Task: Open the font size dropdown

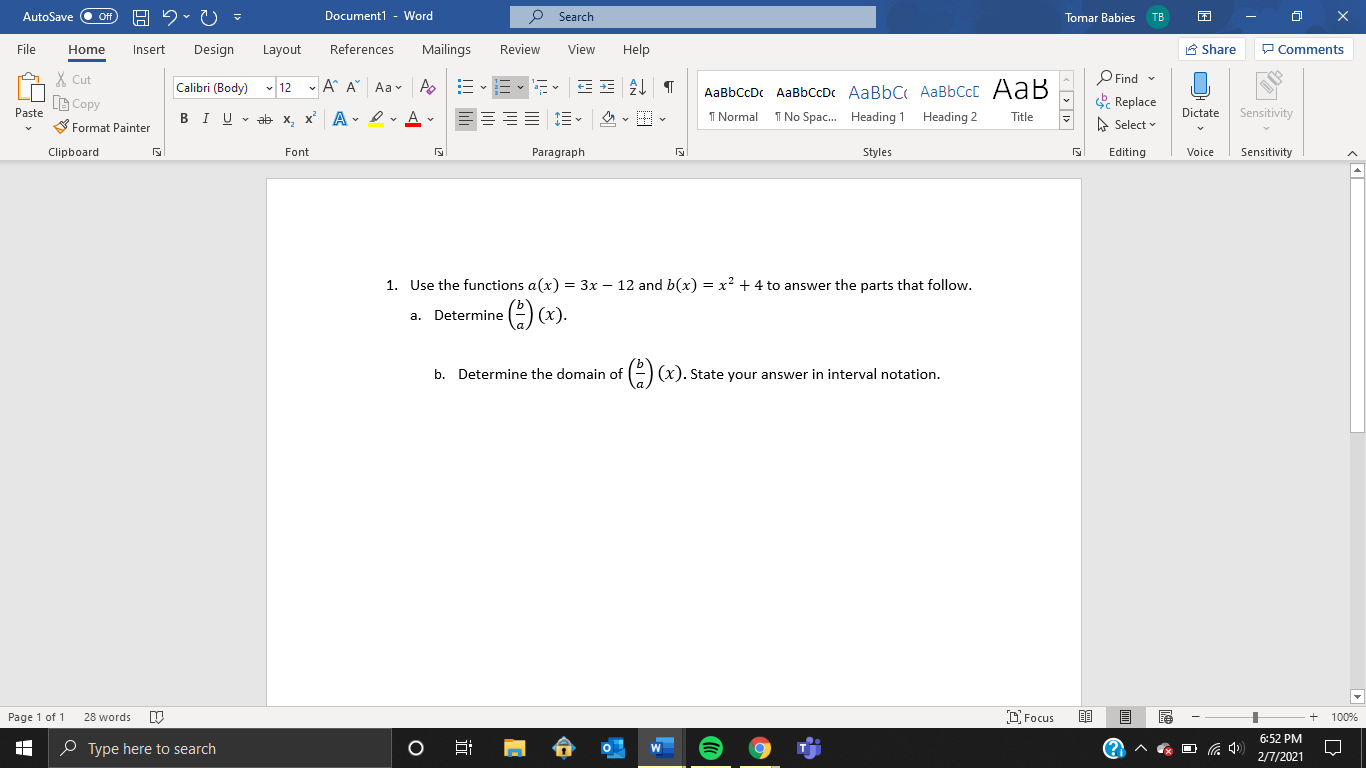Action: click(x=312, y=88)
